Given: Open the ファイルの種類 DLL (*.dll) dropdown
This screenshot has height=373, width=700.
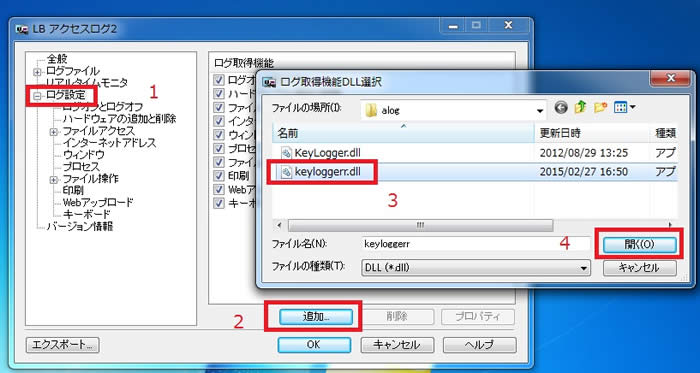Looking at the screenshot, I should coord(583,268).
